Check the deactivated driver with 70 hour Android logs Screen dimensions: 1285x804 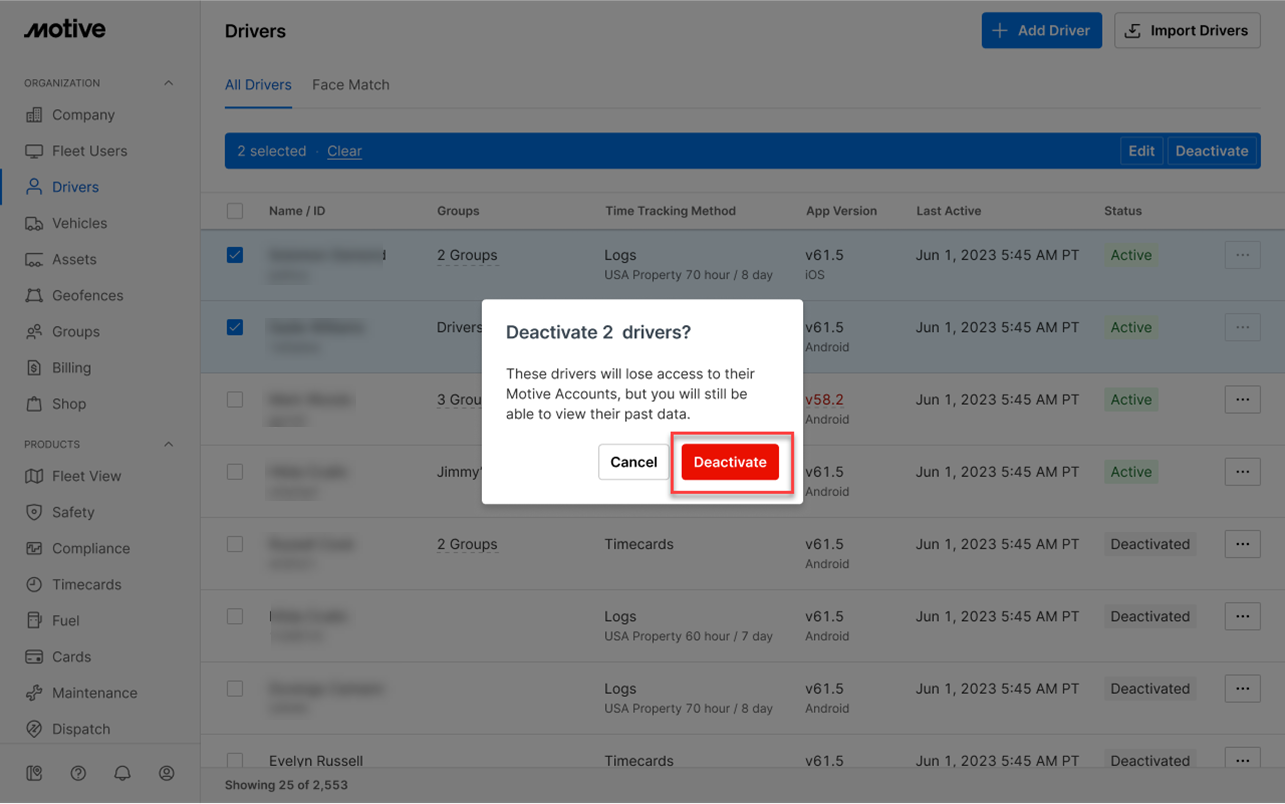point(235,689)
